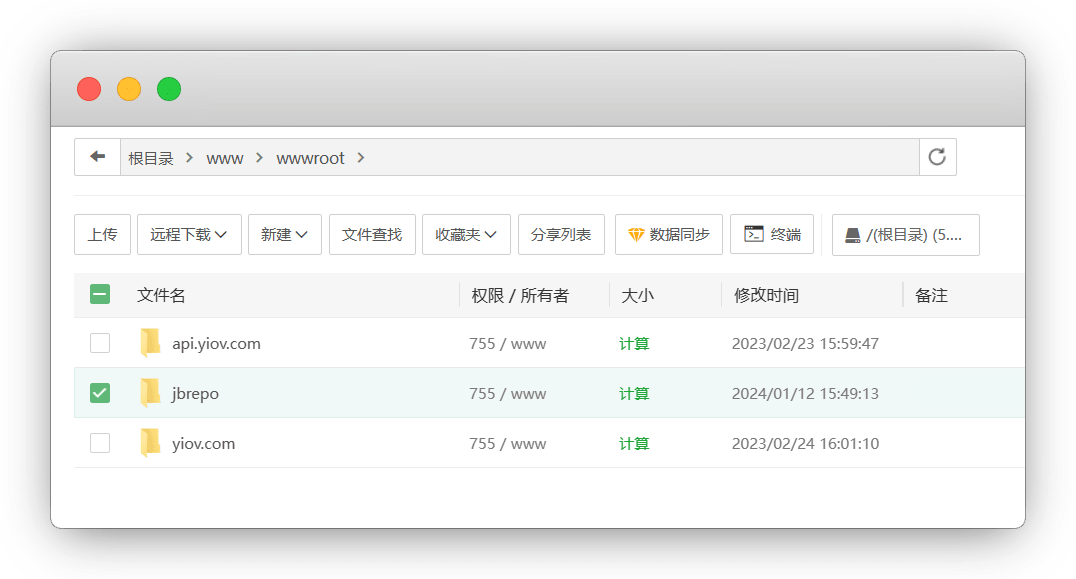The image size is (1076, 579).
Task: Refresh the file list with reload icon
Action: tap(937, 157)
